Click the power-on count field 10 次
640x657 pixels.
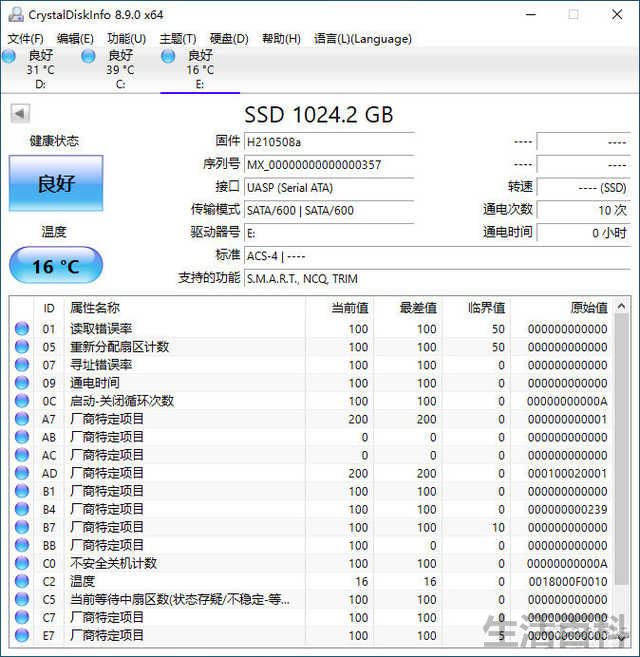tap(583, 210)
